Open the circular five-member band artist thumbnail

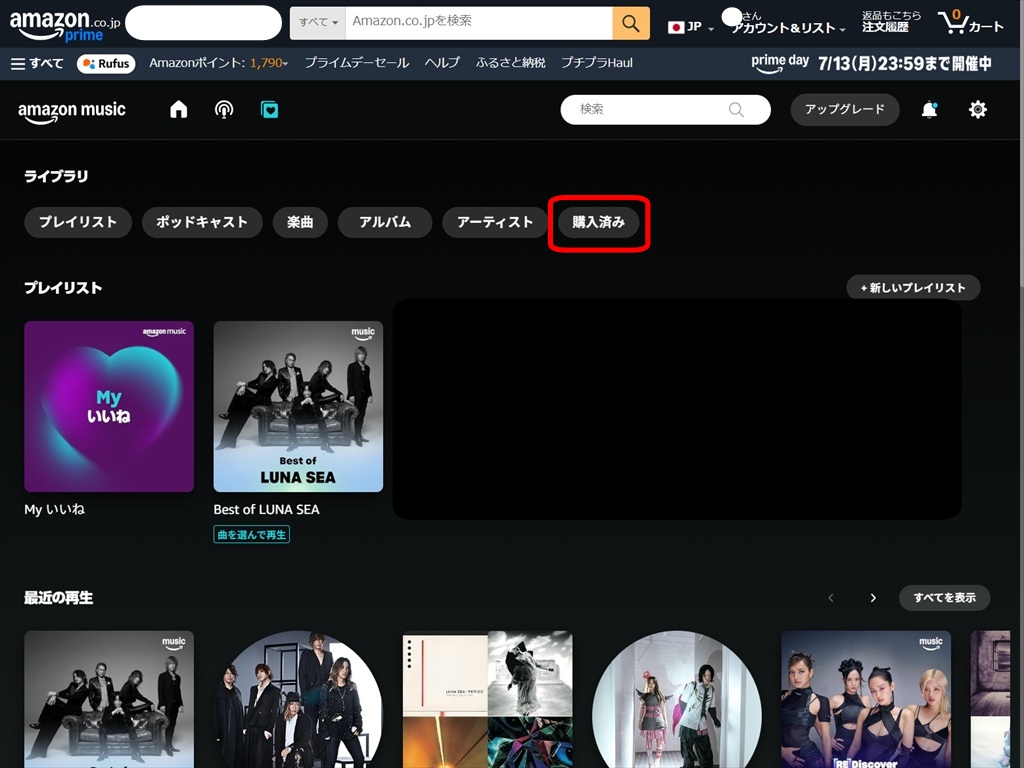coord(298,699)
